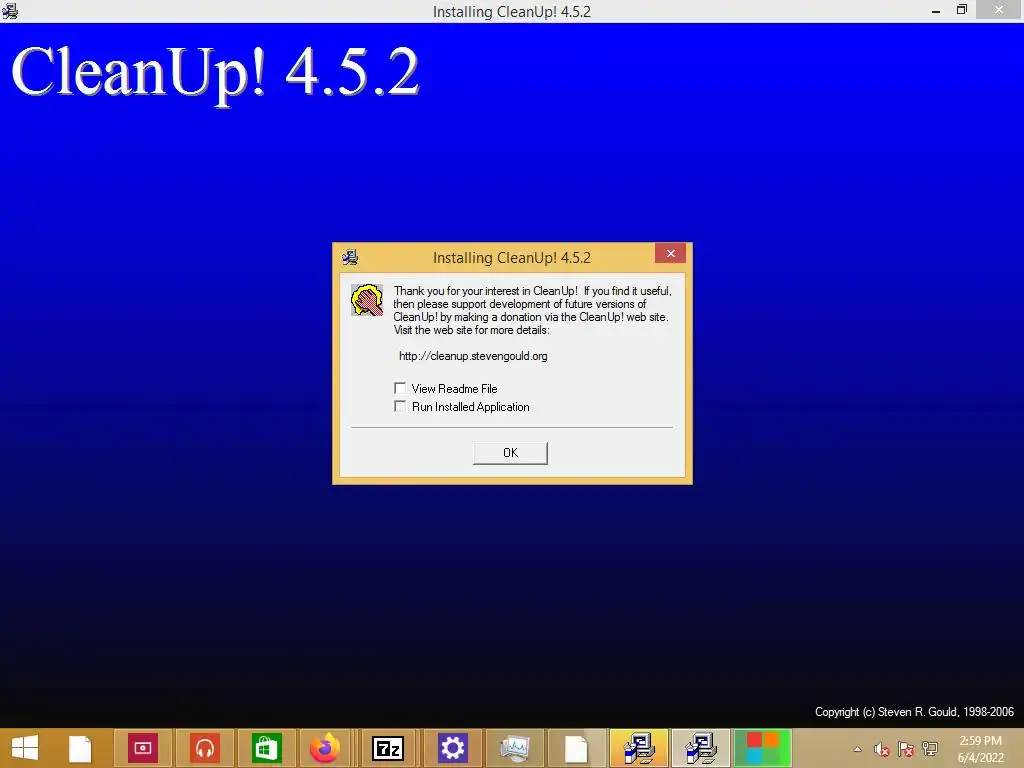Image resolution: width=1024 pixels, height=768 pixels.
Task: Click the white page icon beside the monitor icon
Action: pos(576,748)
